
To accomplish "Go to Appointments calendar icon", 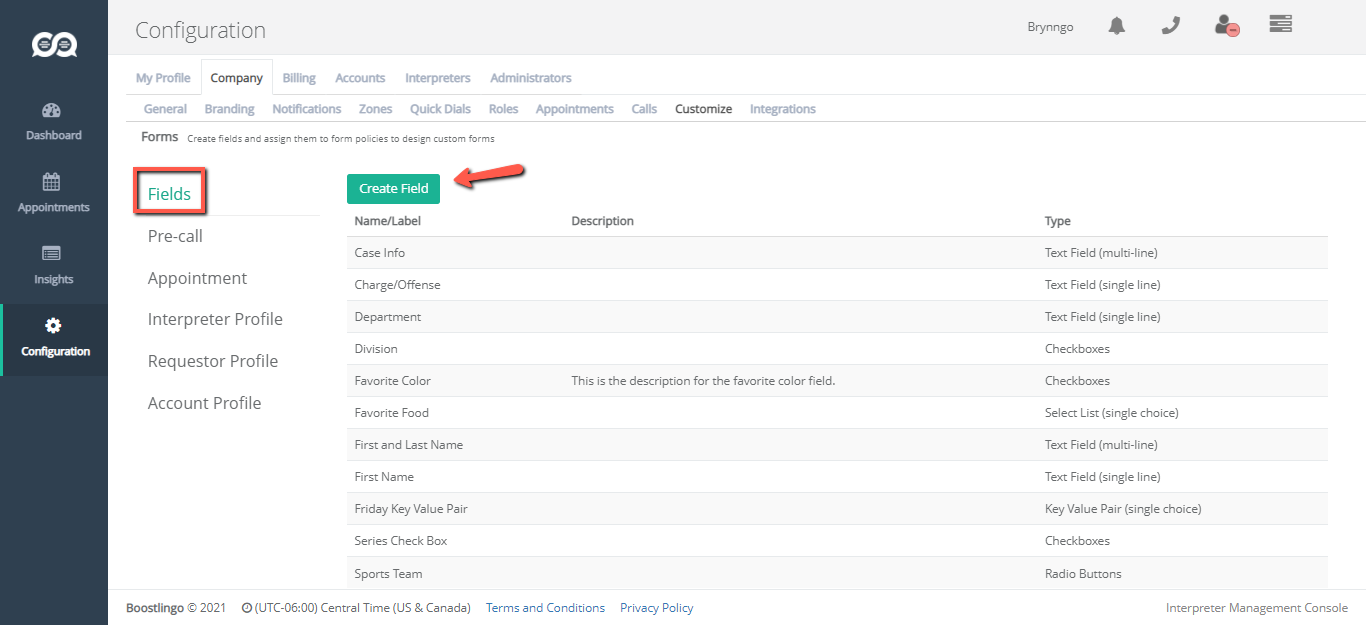I will coord(52,182).
